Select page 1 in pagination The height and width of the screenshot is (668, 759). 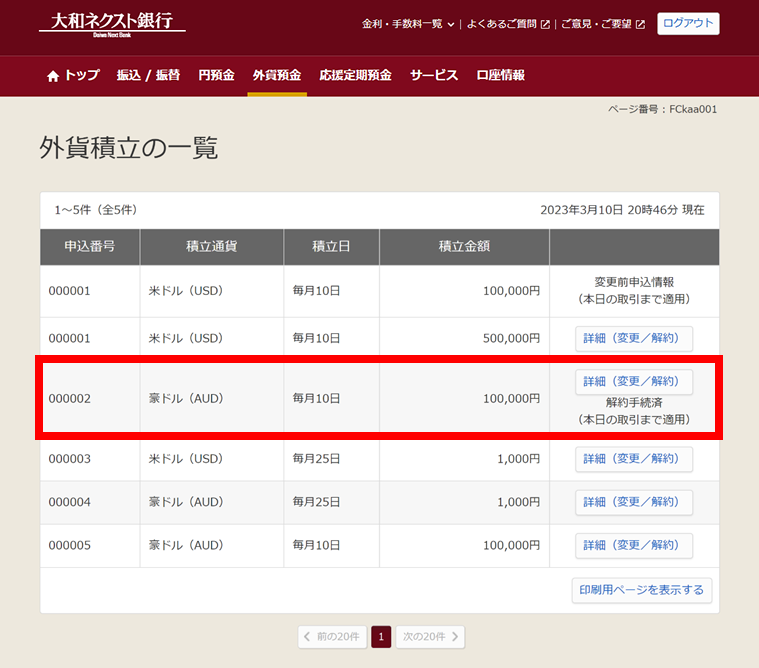(381, 637)
